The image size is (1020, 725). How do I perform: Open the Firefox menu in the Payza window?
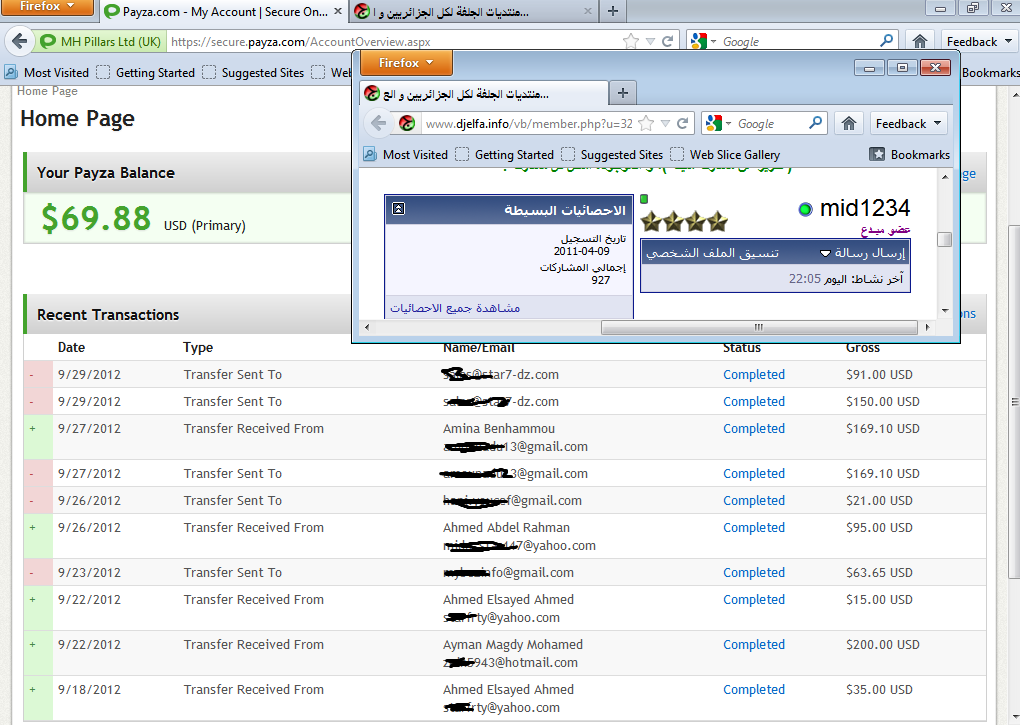point(47,7)
